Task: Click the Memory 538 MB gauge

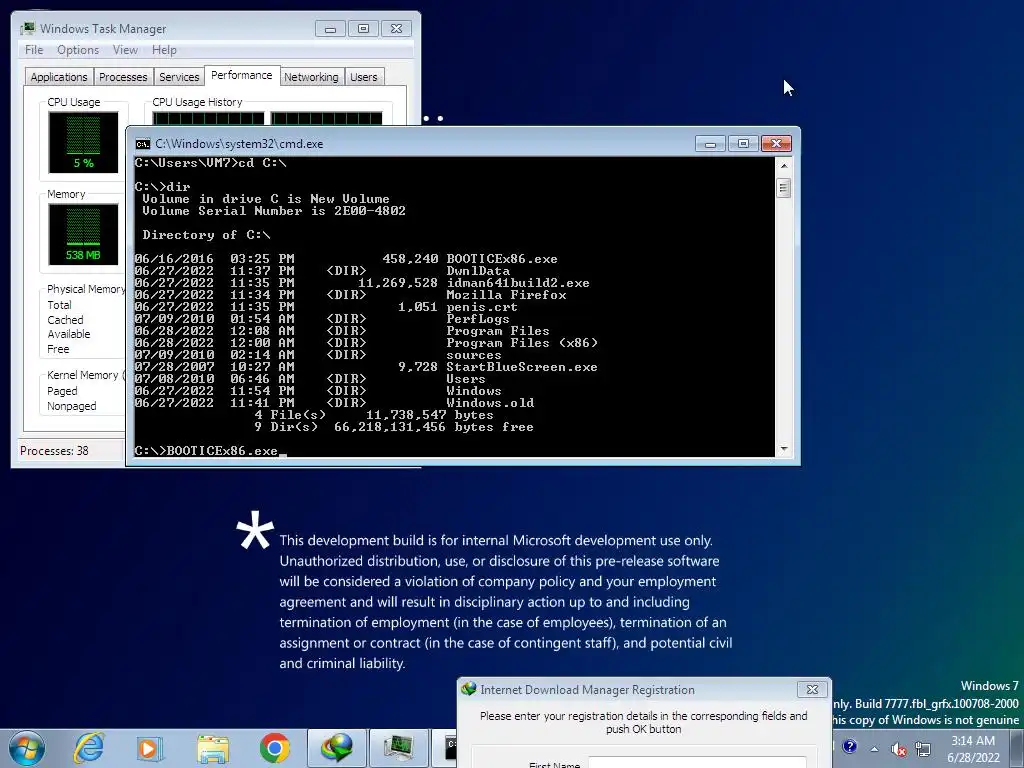Action: 83,234
